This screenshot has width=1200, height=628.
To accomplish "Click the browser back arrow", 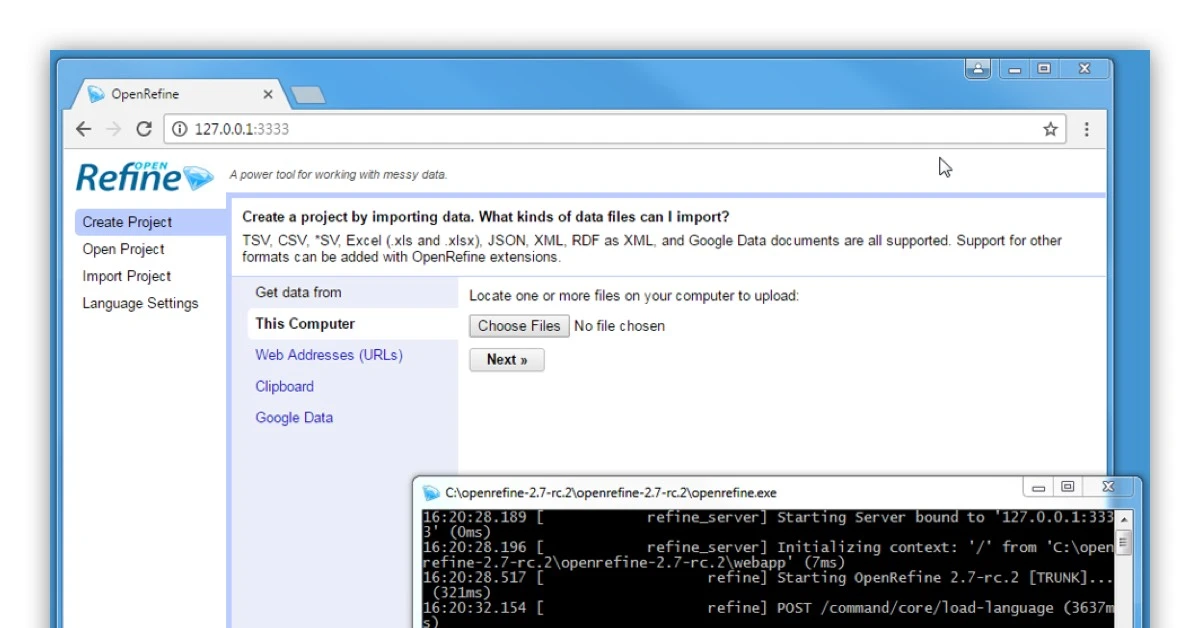I will (x=84, y=129).
